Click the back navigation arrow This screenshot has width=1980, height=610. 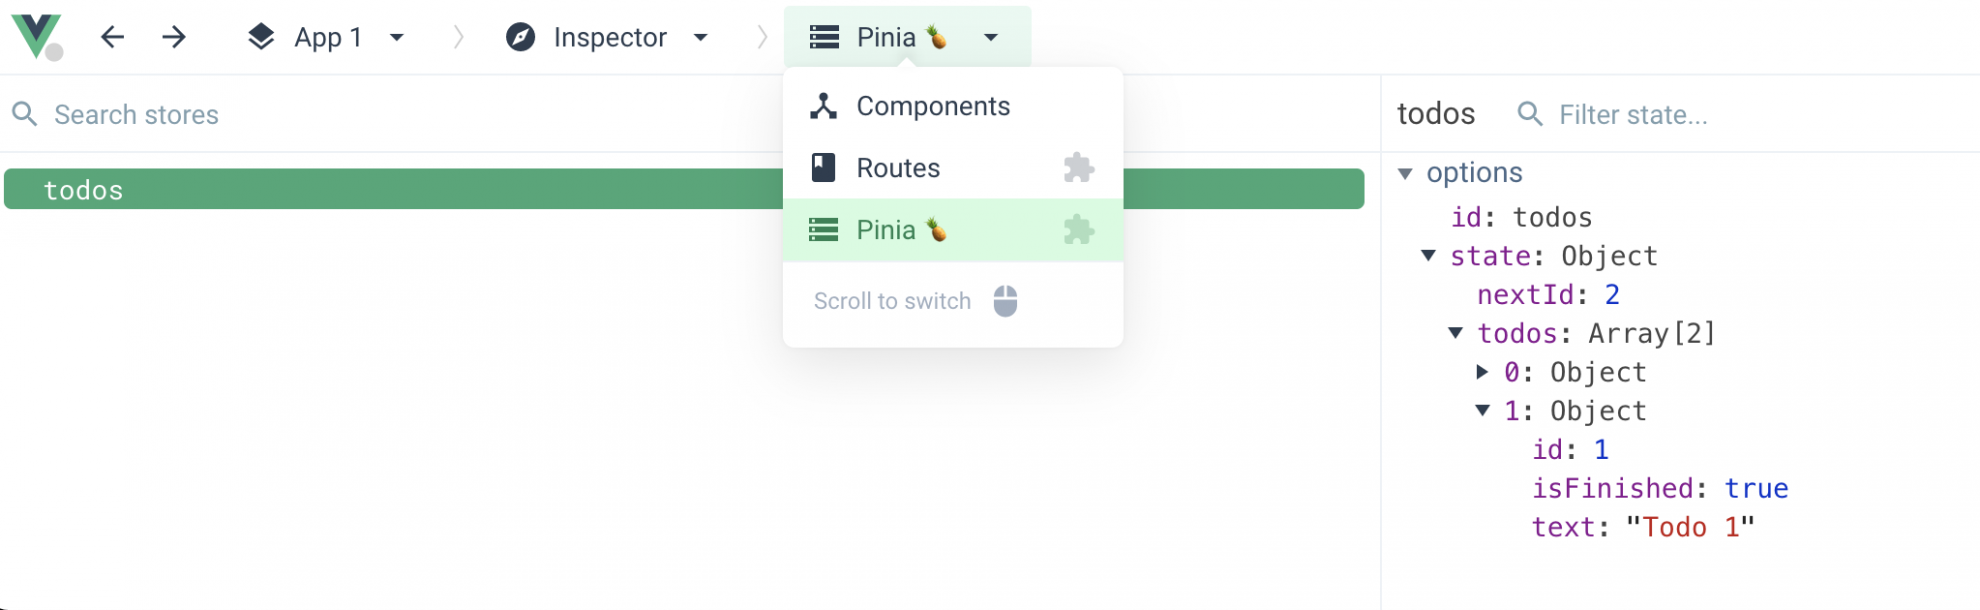click(113, 37)
